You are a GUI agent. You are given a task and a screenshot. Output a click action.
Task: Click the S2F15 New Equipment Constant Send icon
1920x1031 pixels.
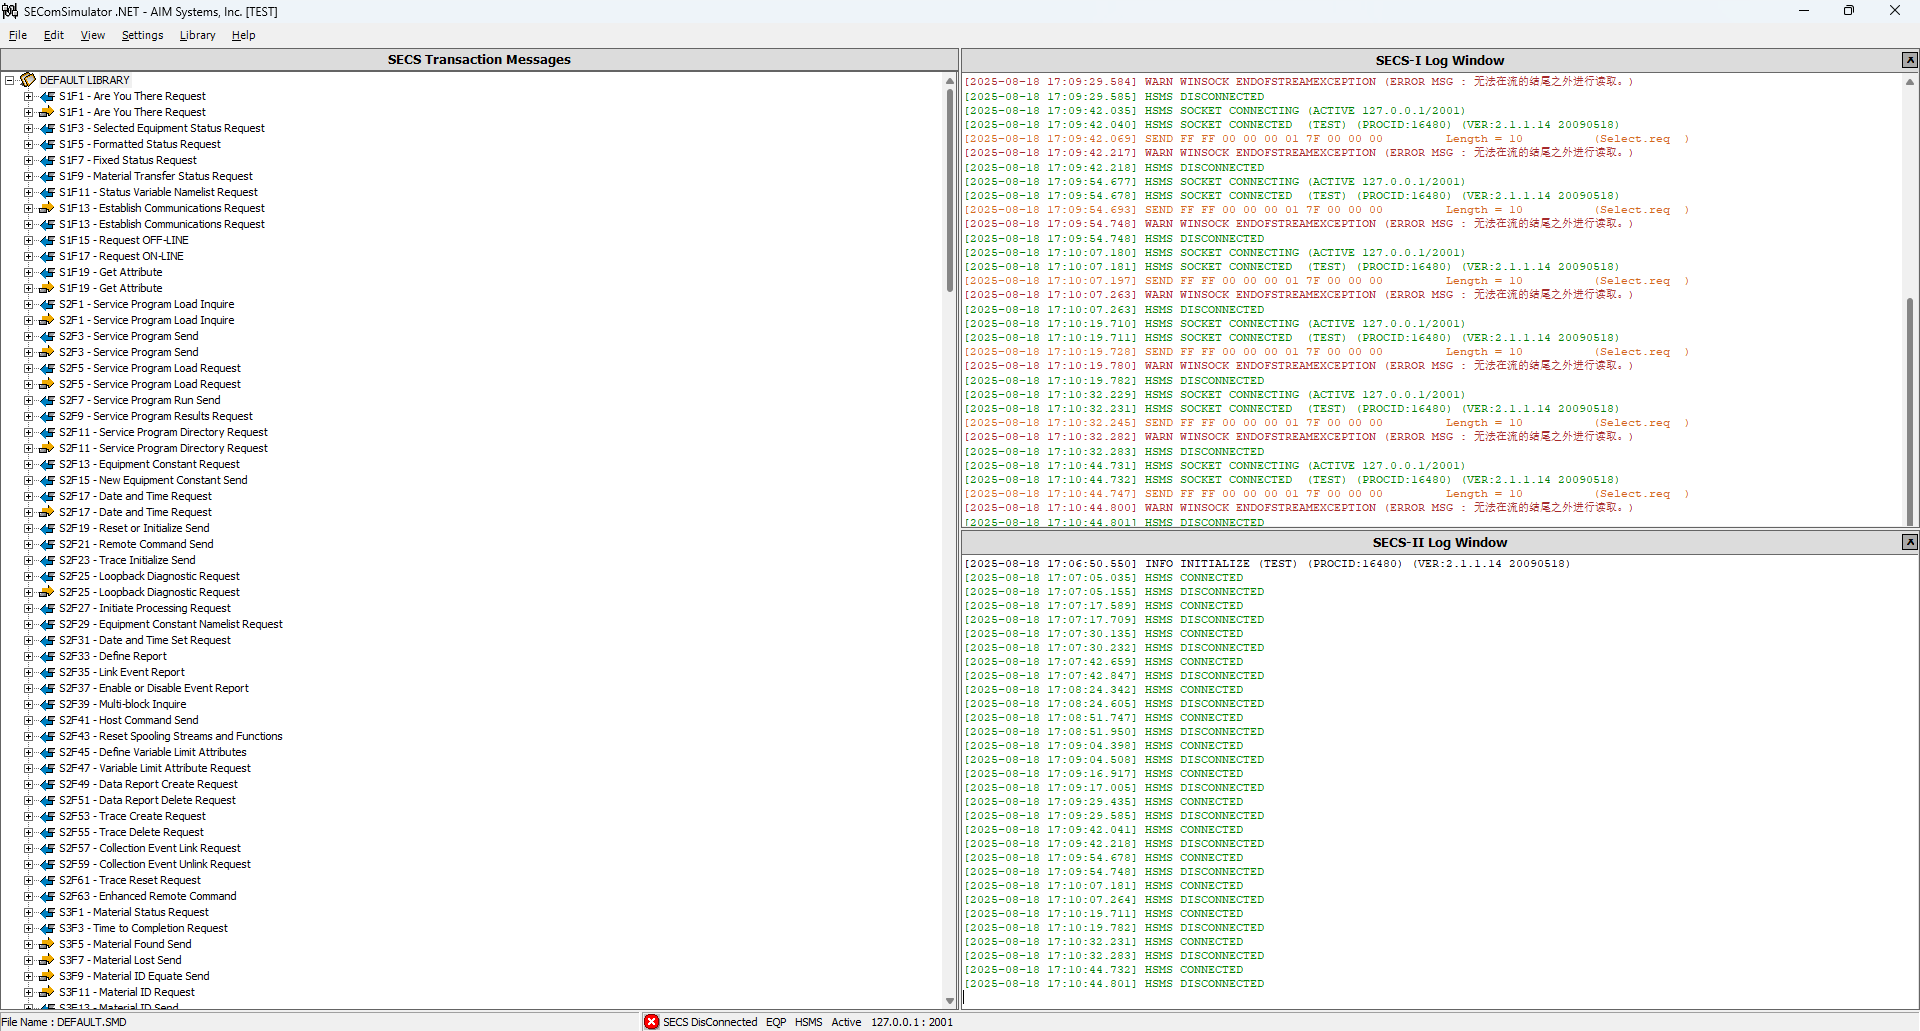click(46, 480)
